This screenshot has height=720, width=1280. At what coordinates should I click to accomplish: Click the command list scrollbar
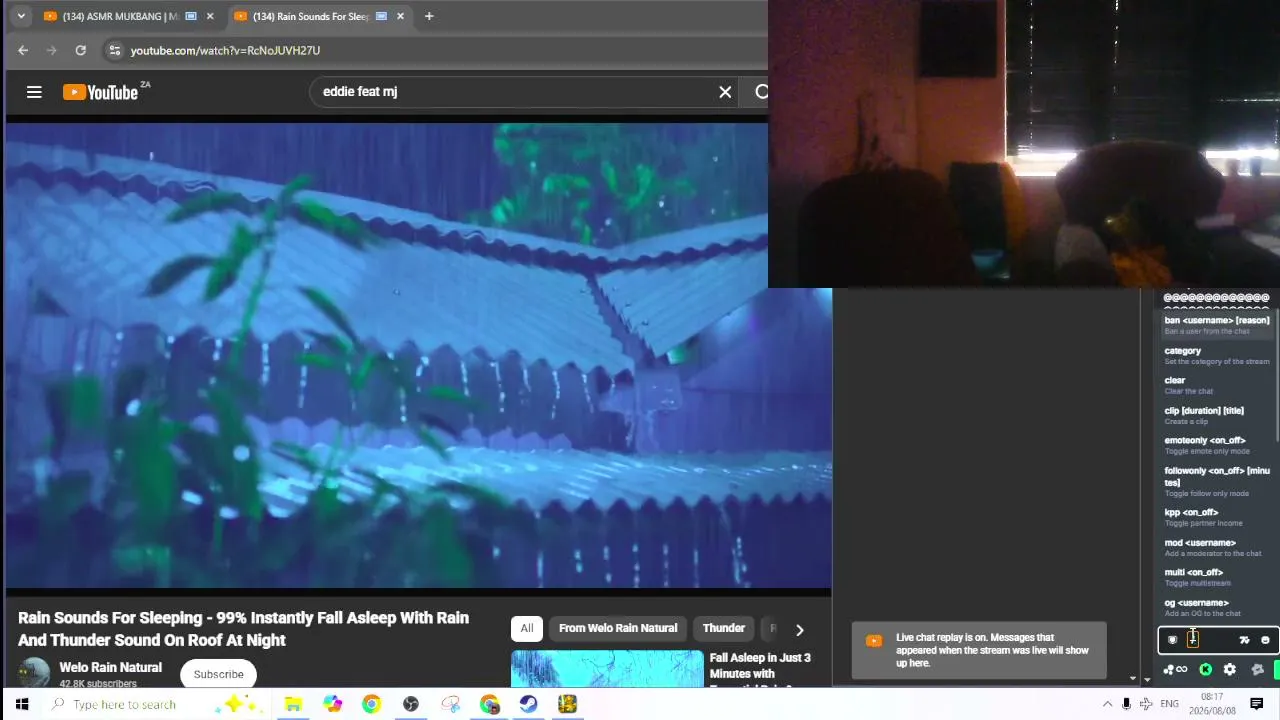pyautogui.click(x=1277, y=375)
